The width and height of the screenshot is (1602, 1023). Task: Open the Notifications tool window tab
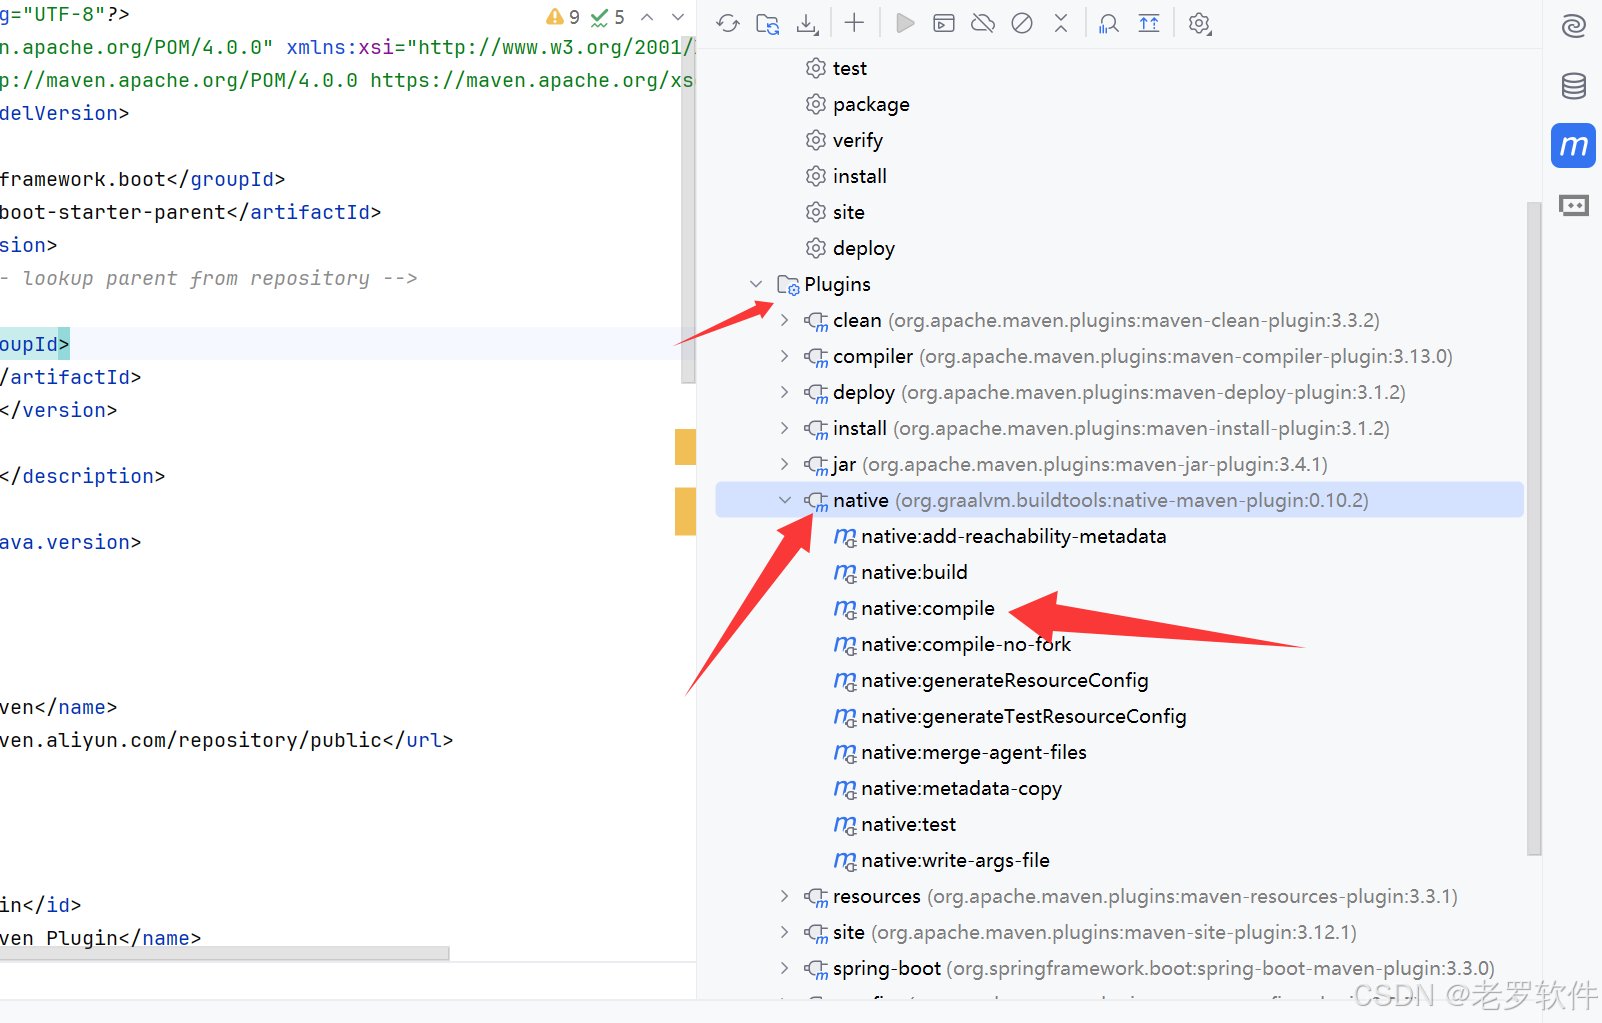click(x=1573, y=205)
